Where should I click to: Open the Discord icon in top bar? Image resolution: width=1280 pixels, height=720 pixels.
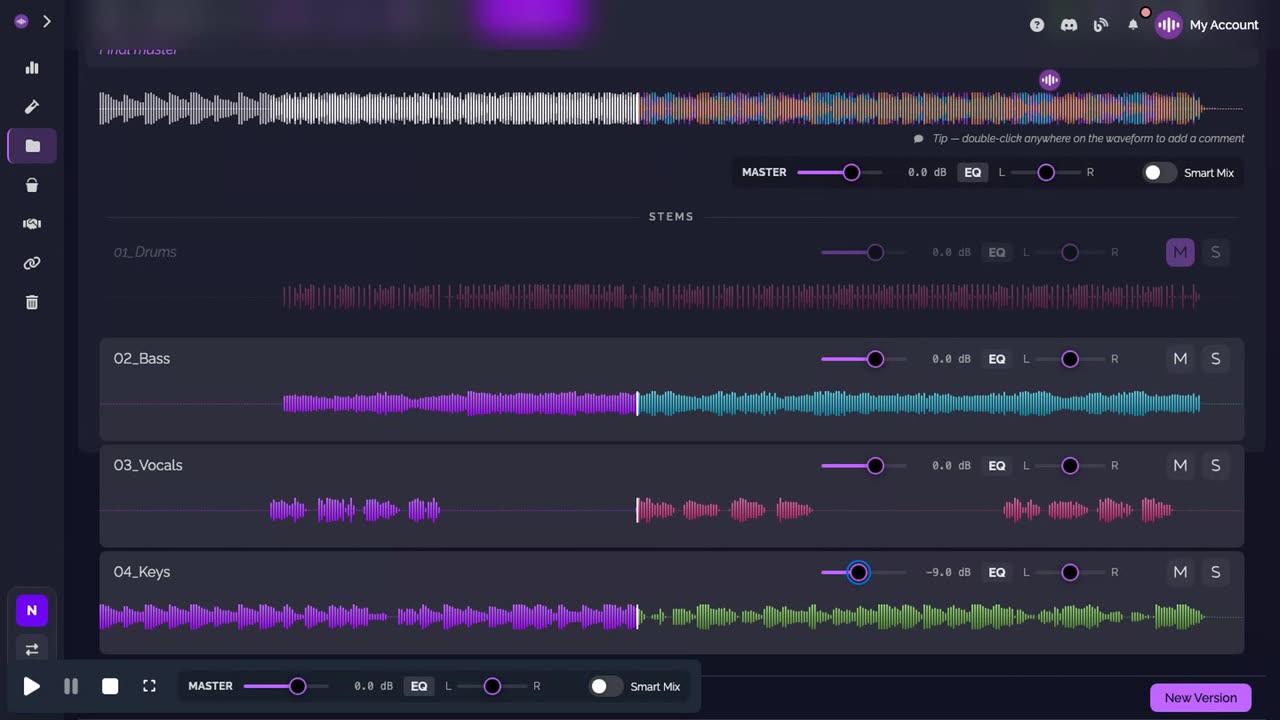click(x=1069, y=25)
